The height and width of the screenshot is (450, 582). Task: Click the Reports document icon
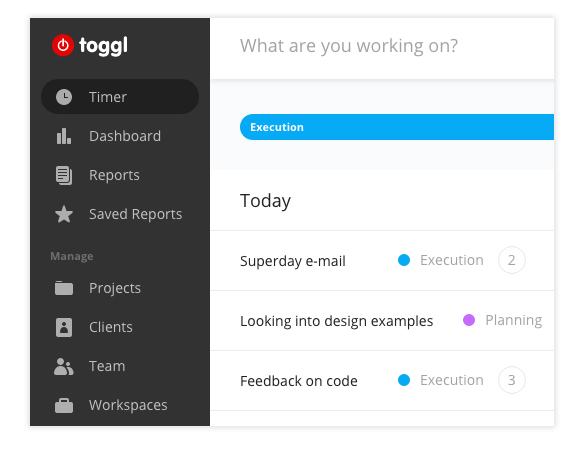64,175
